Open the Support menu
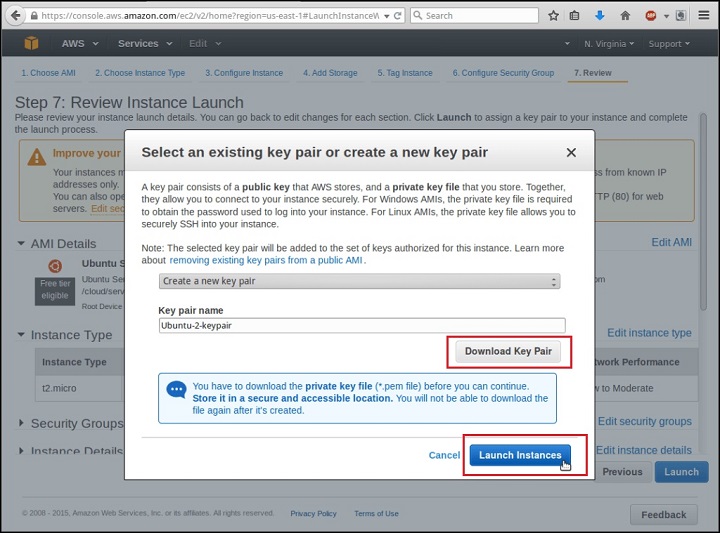Screen dimensions: 720x533 pos(669,44)
